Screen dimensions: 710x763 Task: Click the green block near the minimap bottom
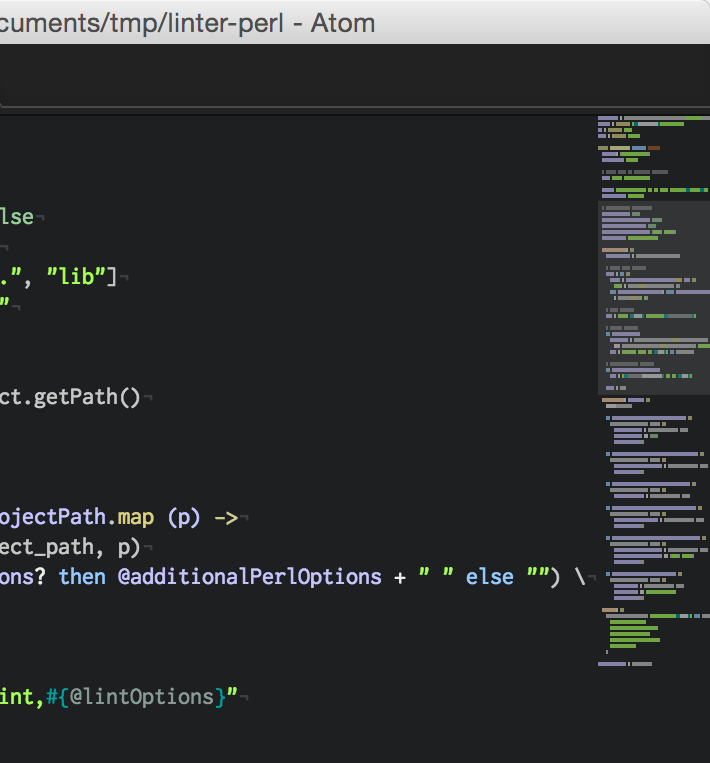point(632,632)
